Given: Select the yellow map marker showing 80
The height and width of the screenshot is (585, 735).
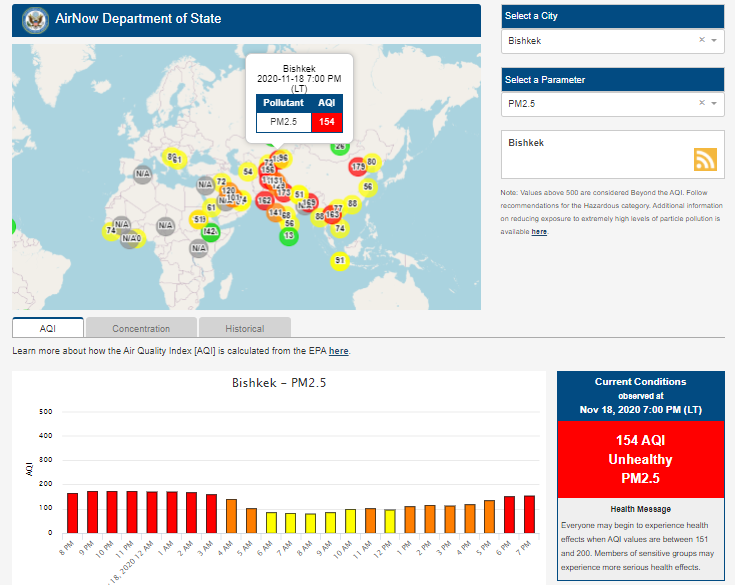Looking at the screenshot, I should tap(372, 161).
